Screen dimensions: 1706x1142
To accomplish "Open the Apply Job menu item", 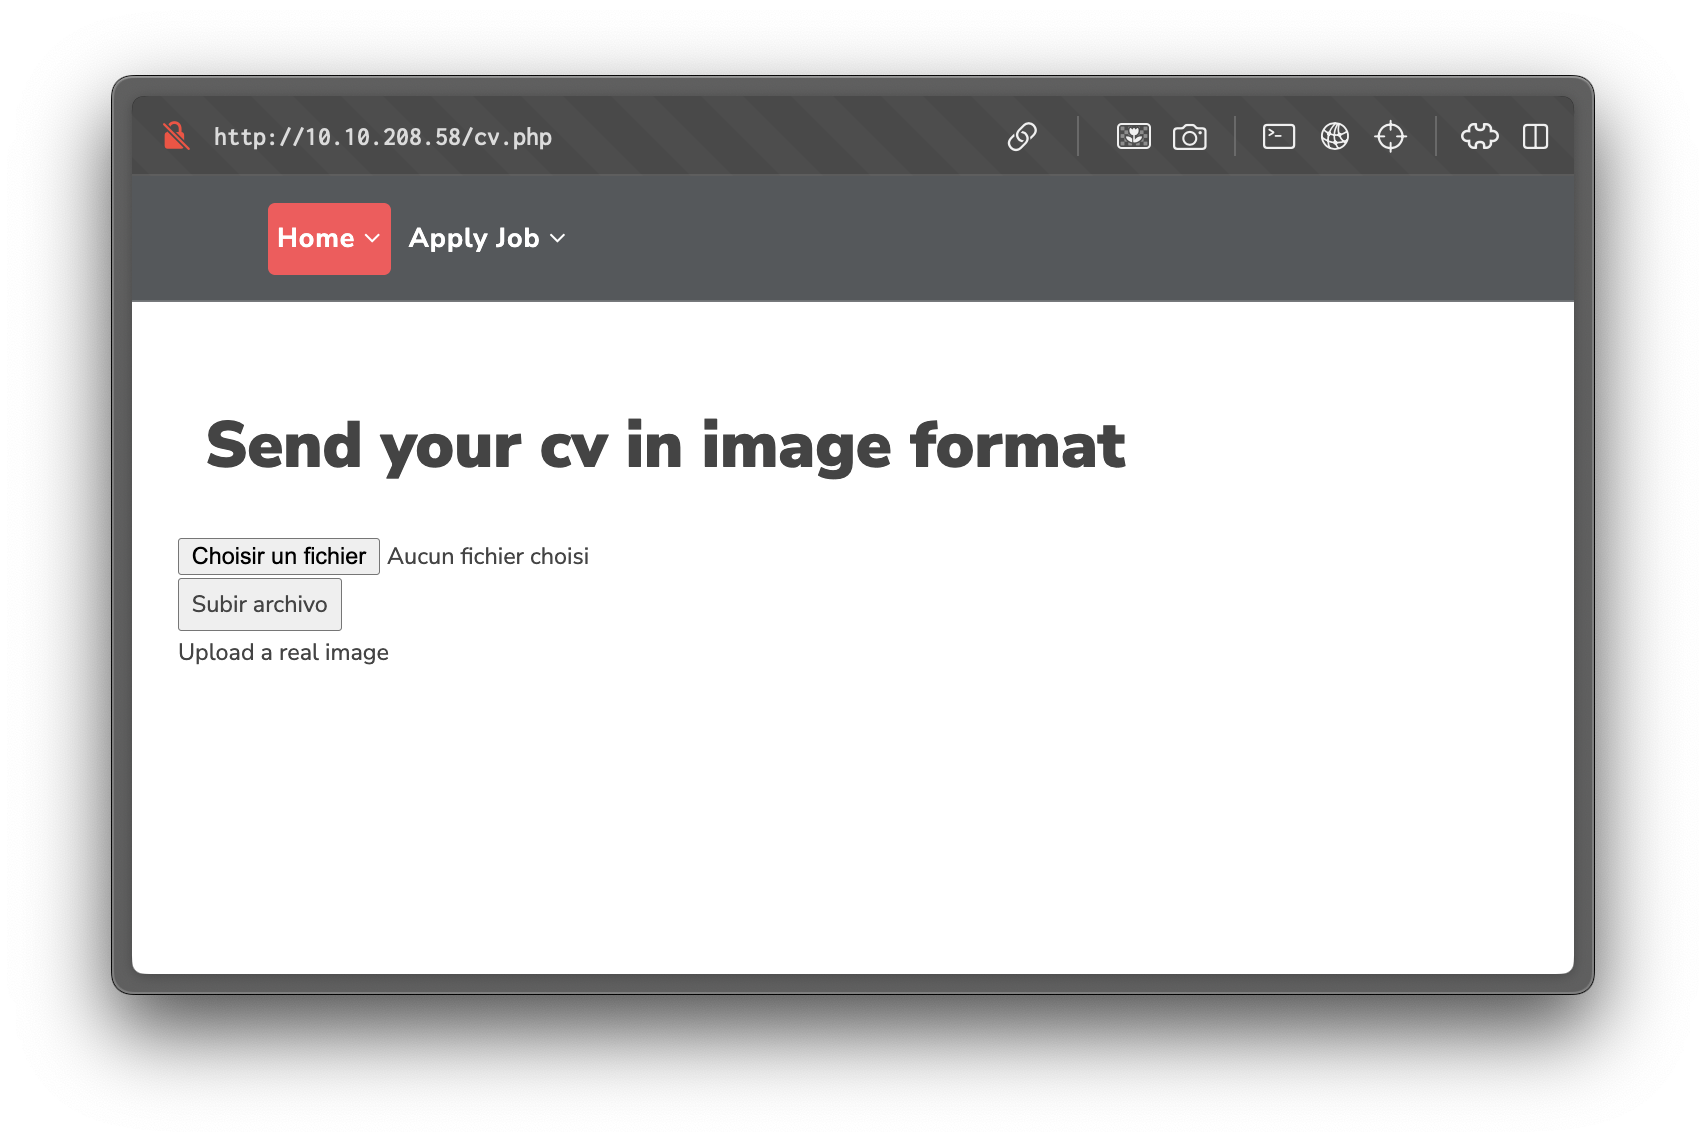I will click(474, 238).
